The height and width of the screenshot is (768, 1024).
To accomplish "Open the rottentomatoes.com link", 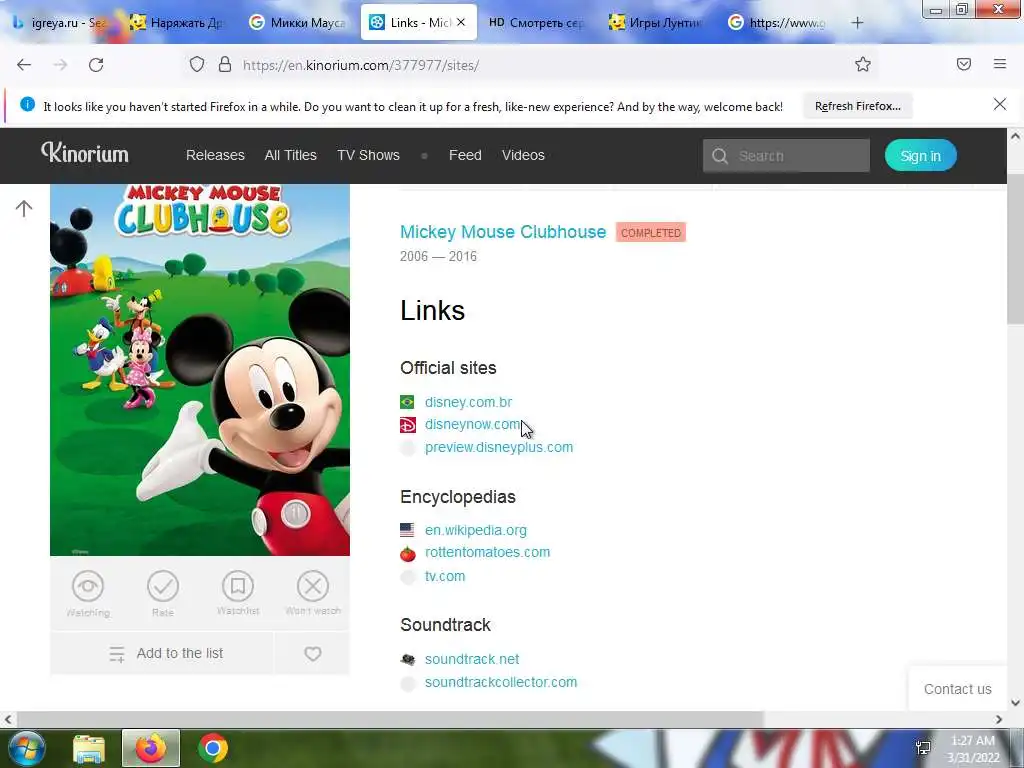I will pos(487,552).
